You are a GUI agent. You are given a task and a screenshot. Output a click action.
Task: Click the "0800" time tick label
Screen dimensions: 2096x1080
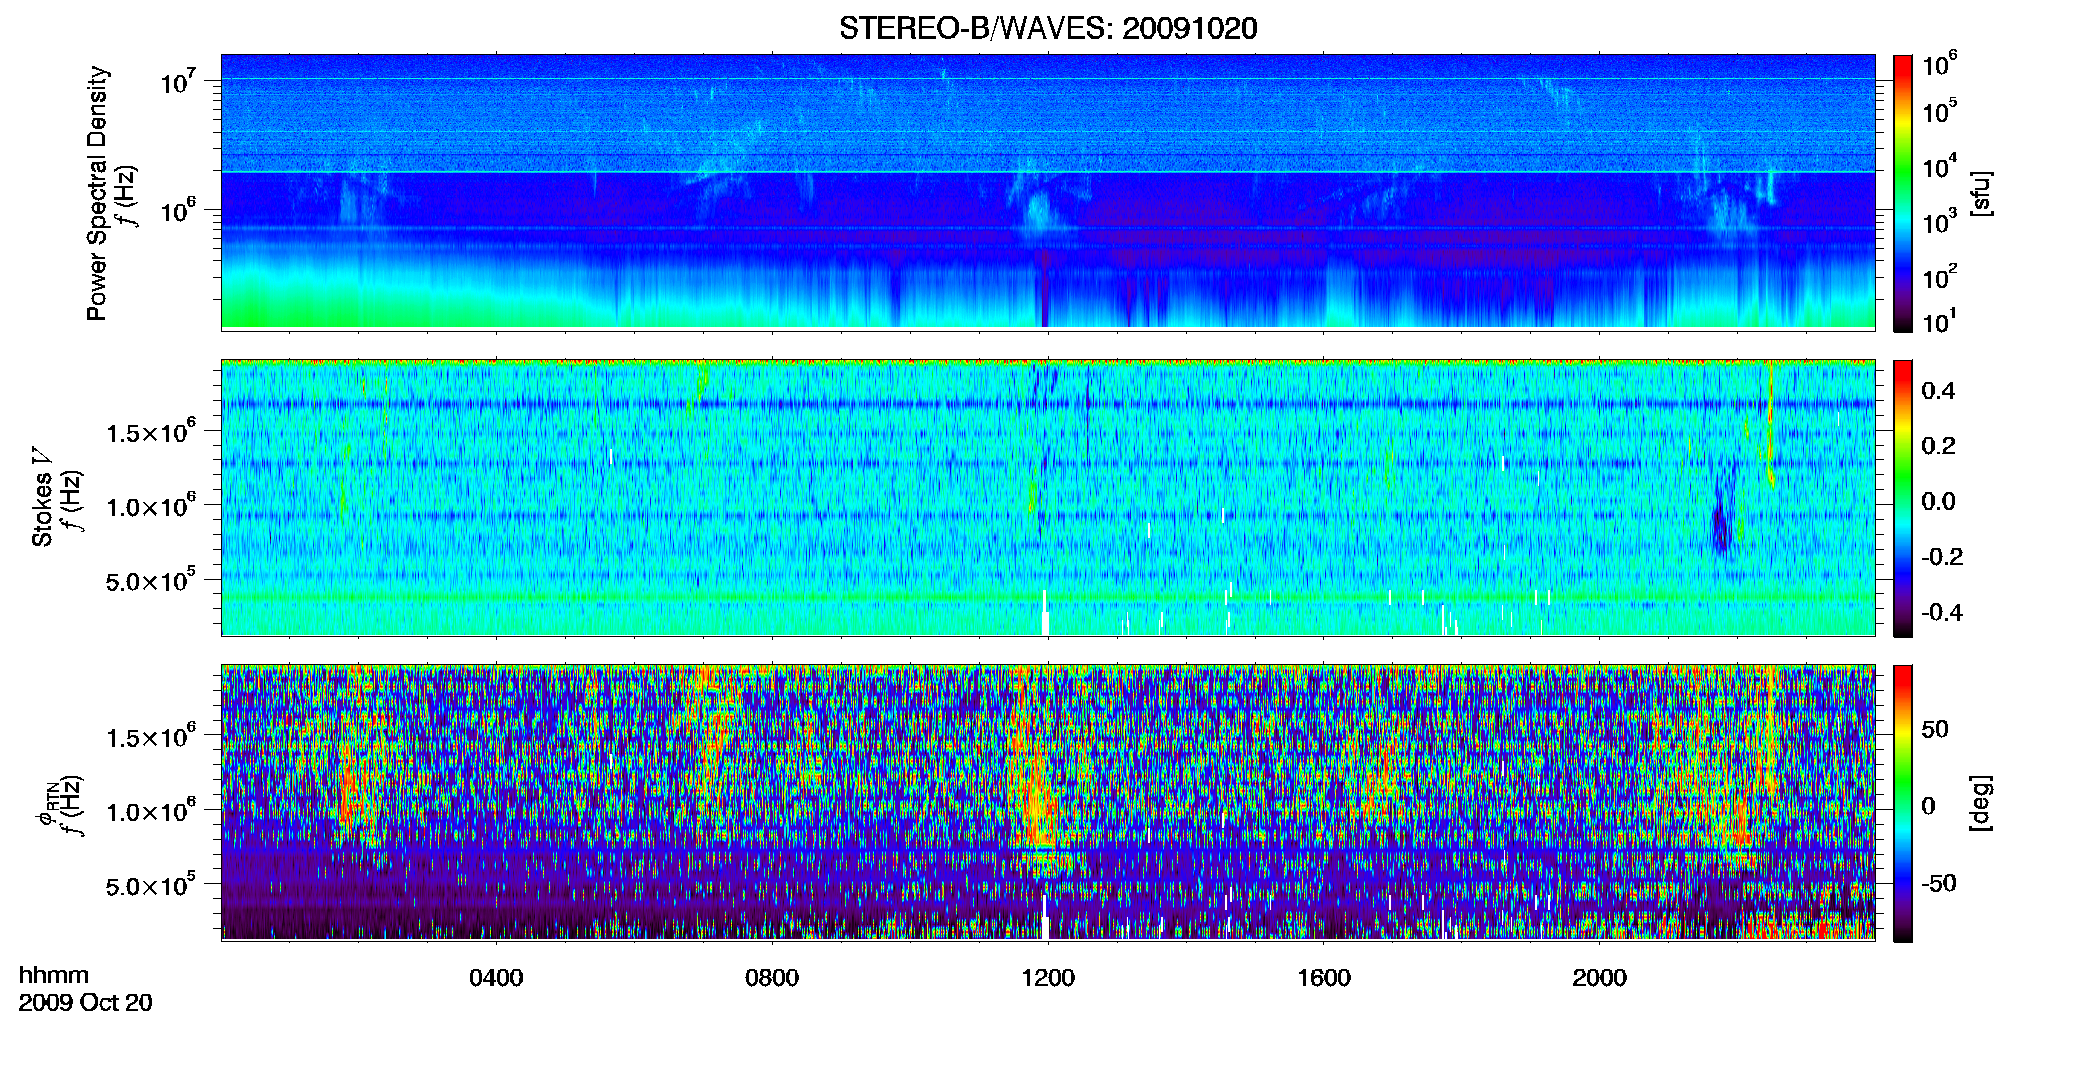(x=772, y=978)
